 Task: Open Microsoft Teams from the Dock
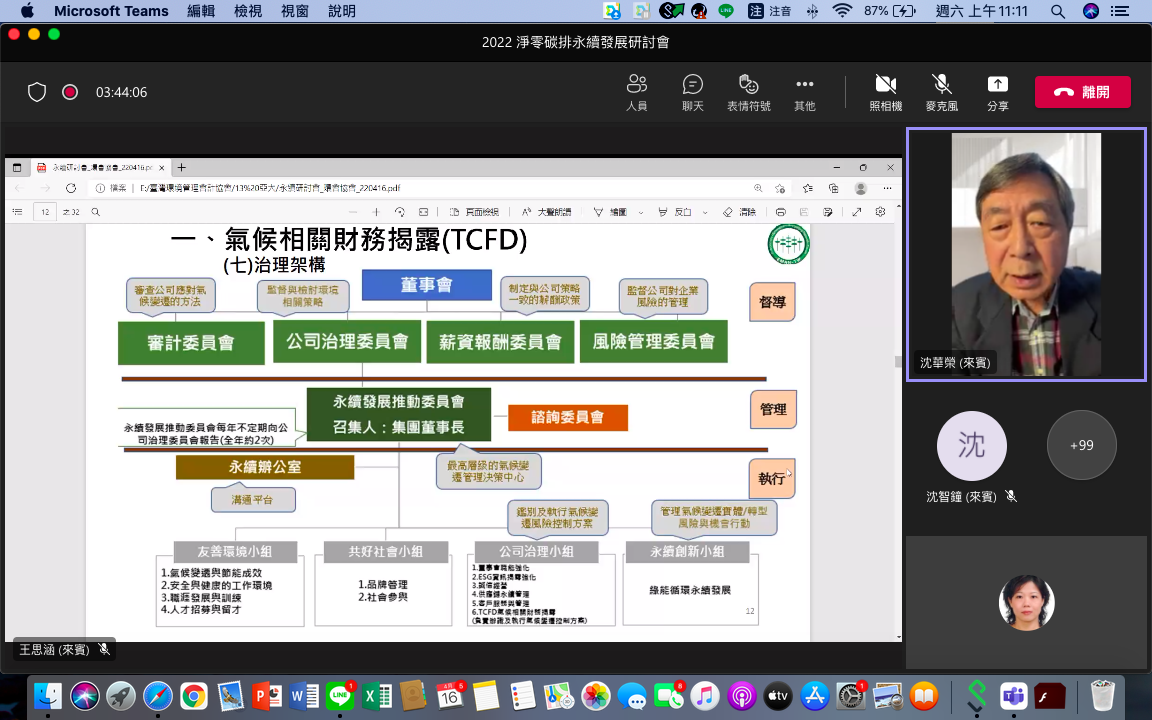point(1013,696)
